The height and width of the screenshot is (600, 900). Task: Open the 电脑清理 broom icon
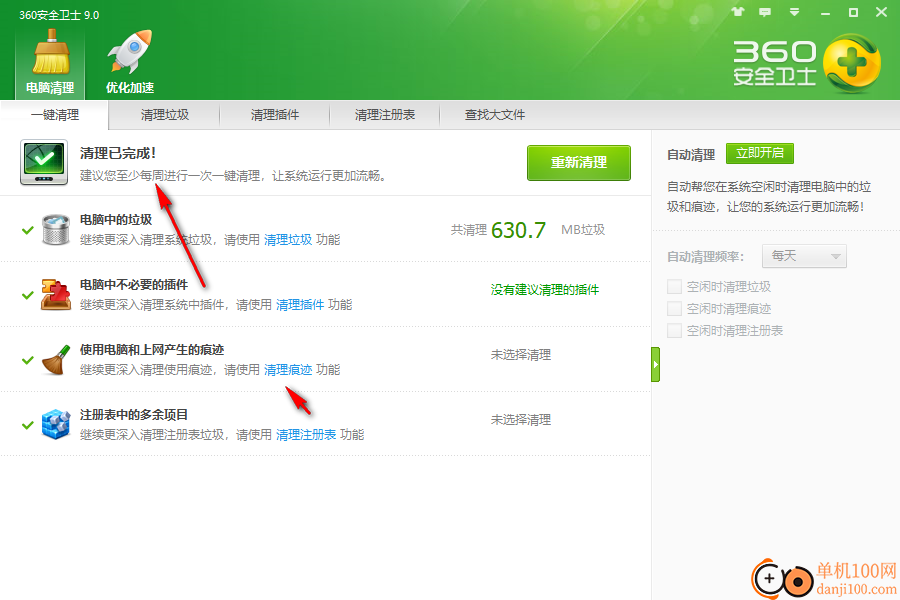coord(51,62)
